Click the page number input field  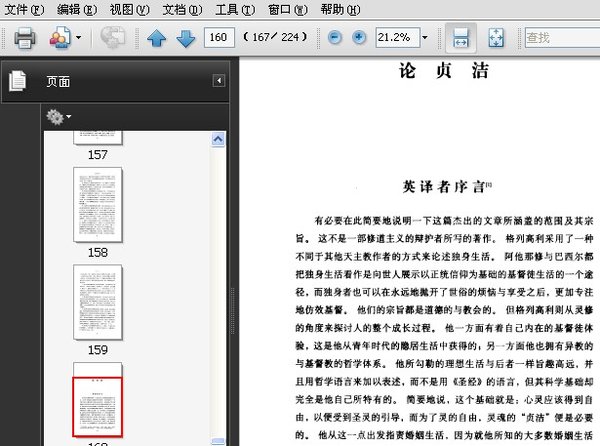point(218,38)
